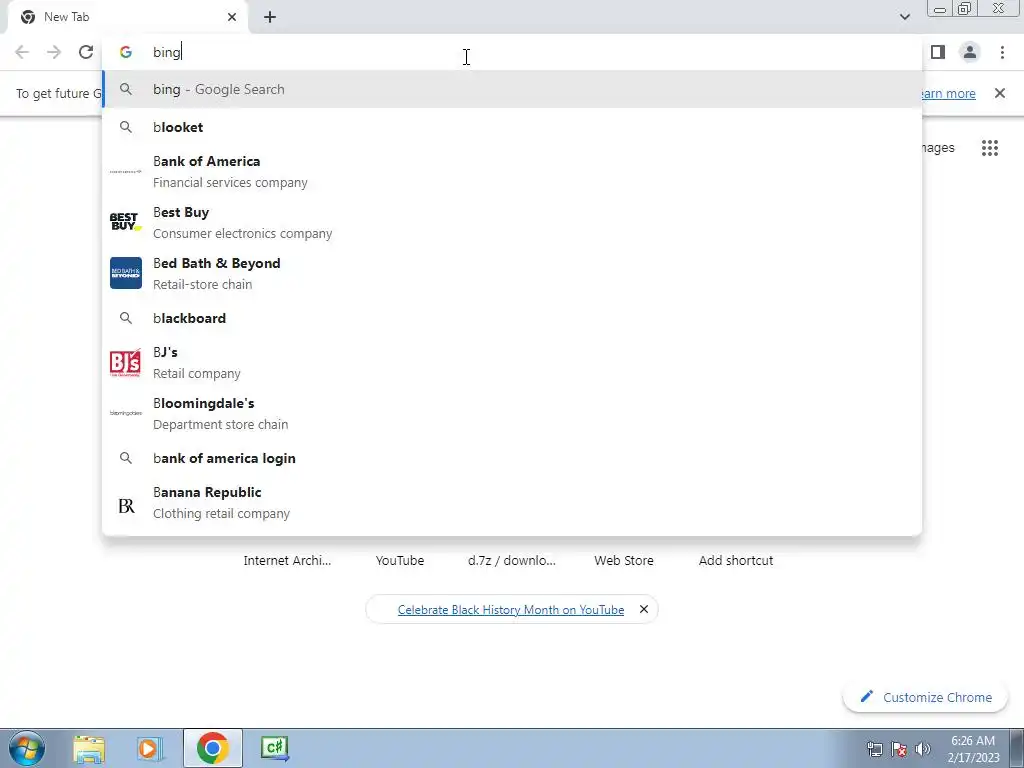Click the Reload page icon
Viewport: 1024px width, 768px height.
(x=86, y=52)
